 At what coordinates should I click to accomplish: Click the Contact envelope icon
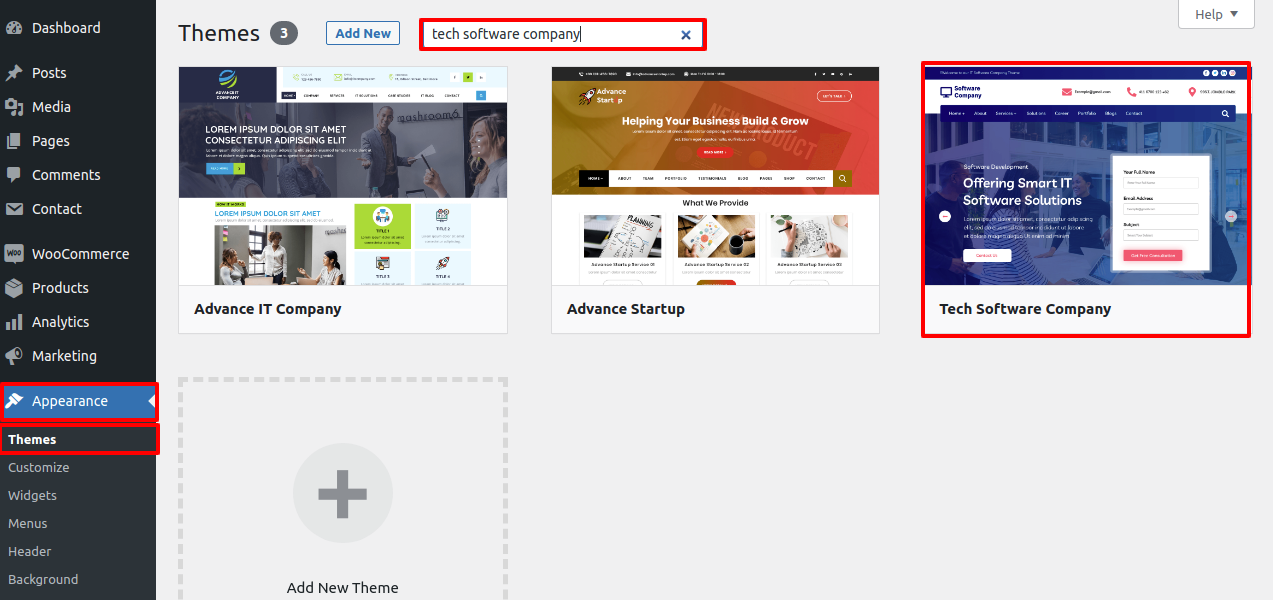point(14,209)
